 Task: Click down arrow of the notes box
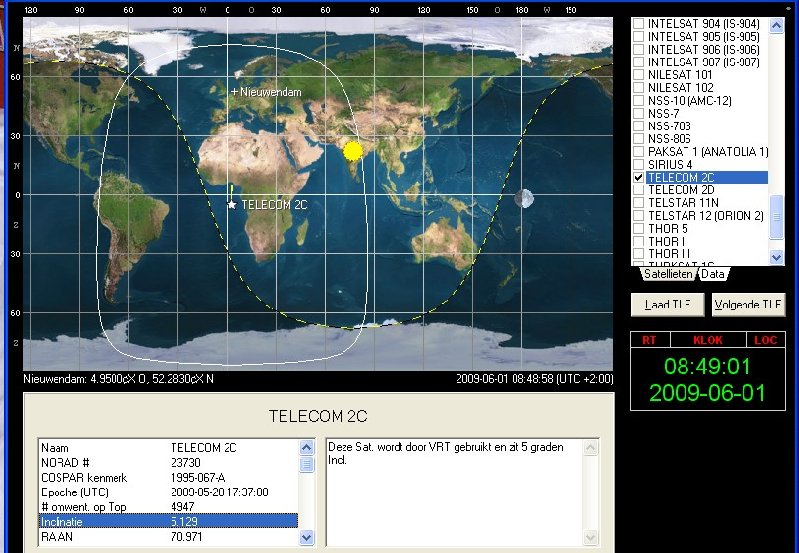(590, 537)
